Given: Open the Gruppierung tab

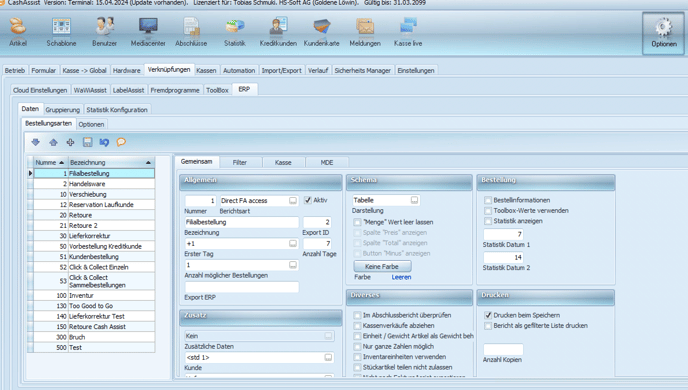Looking at the screenshot, I should (x=63, y=110).
